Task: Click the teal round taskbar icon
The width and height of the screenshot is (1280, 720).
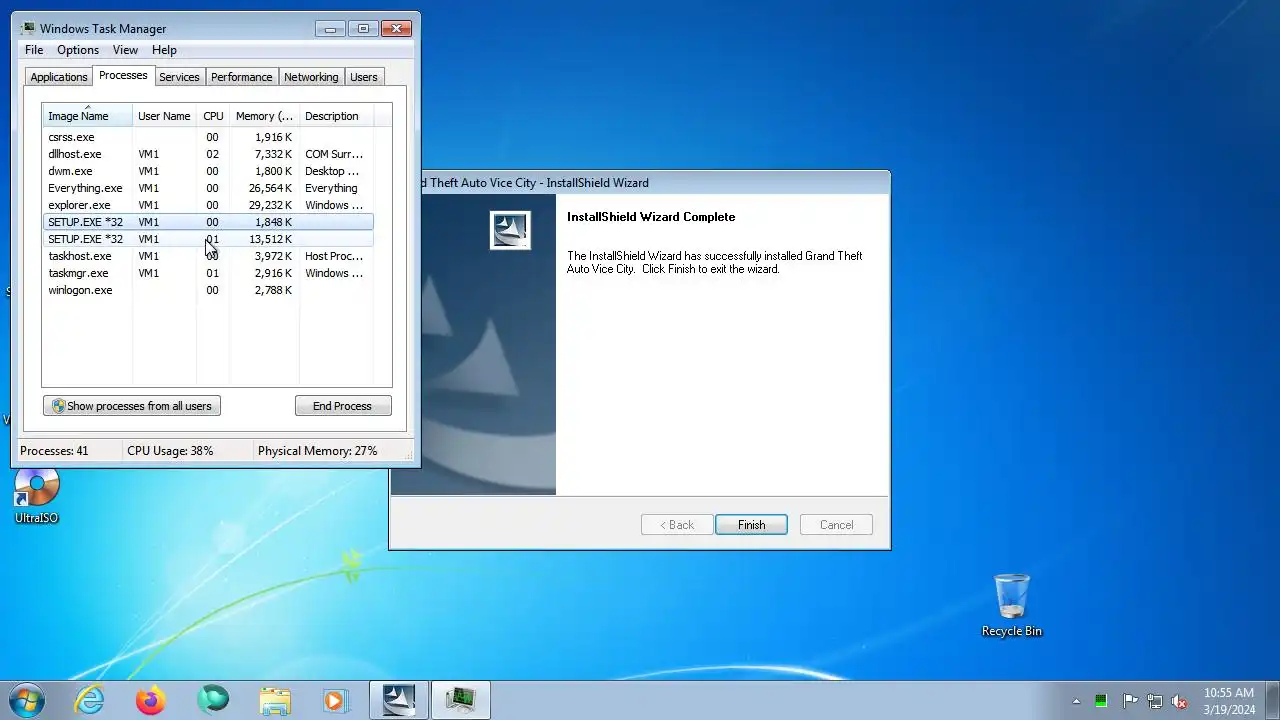Action: [212, 700]
